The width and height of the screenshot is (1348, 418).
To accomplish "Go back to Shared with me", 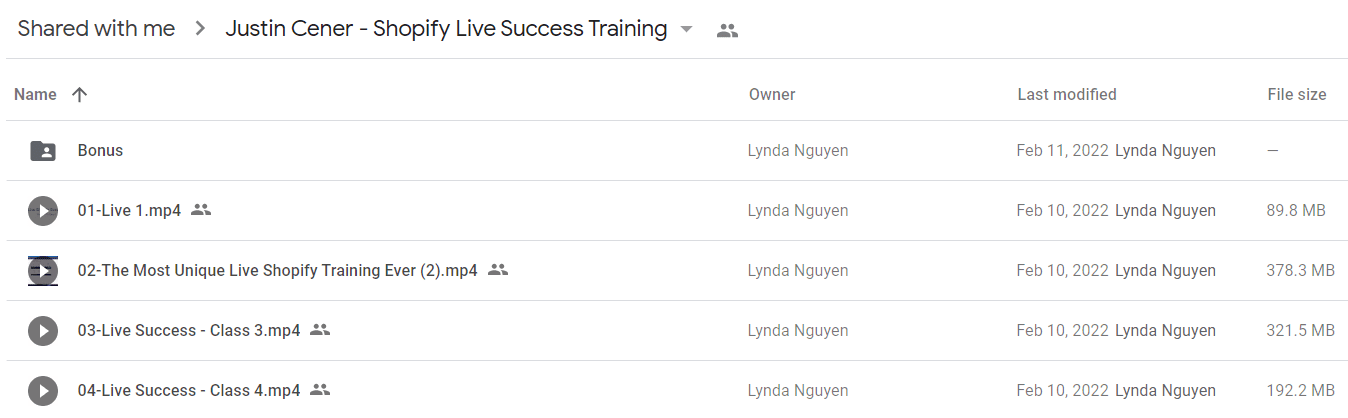I will click(96, 29).
